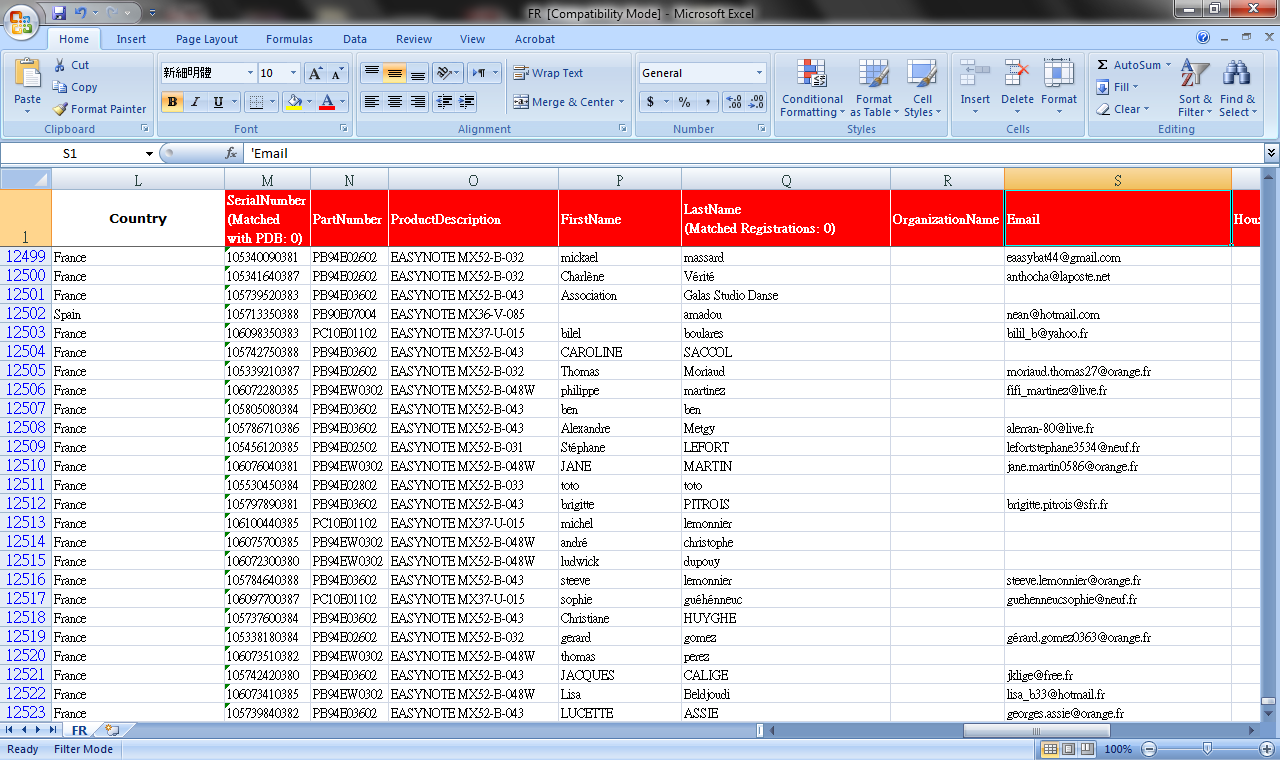1280x760 pixels.
Task: Activate the Format Painter
Action: tap(100, 109)
